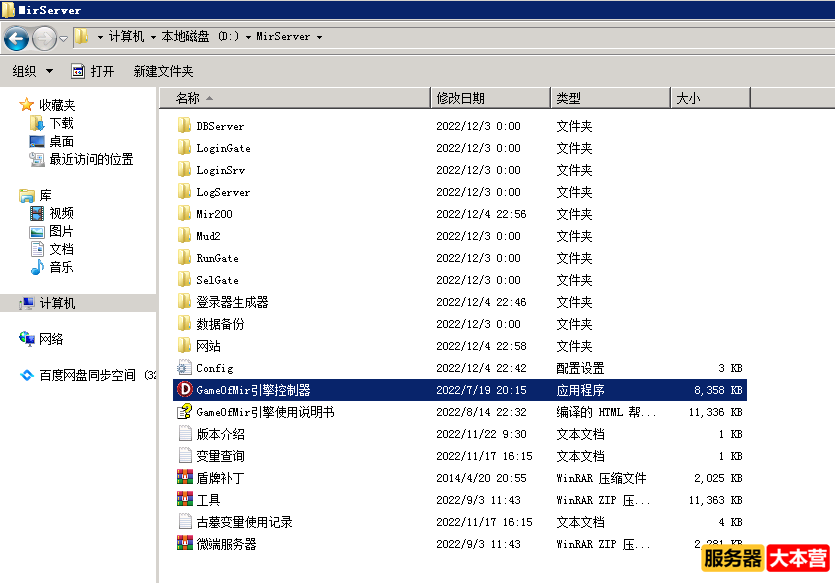Click the 工具 ZIP archive icon

tap(184, 500)
